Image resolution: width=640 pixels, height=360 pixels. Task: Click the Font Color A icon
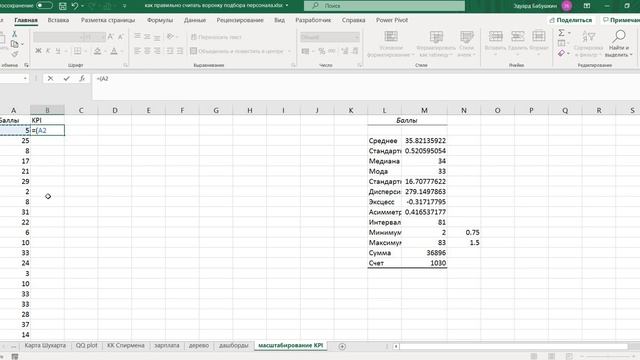click(114, 51)
